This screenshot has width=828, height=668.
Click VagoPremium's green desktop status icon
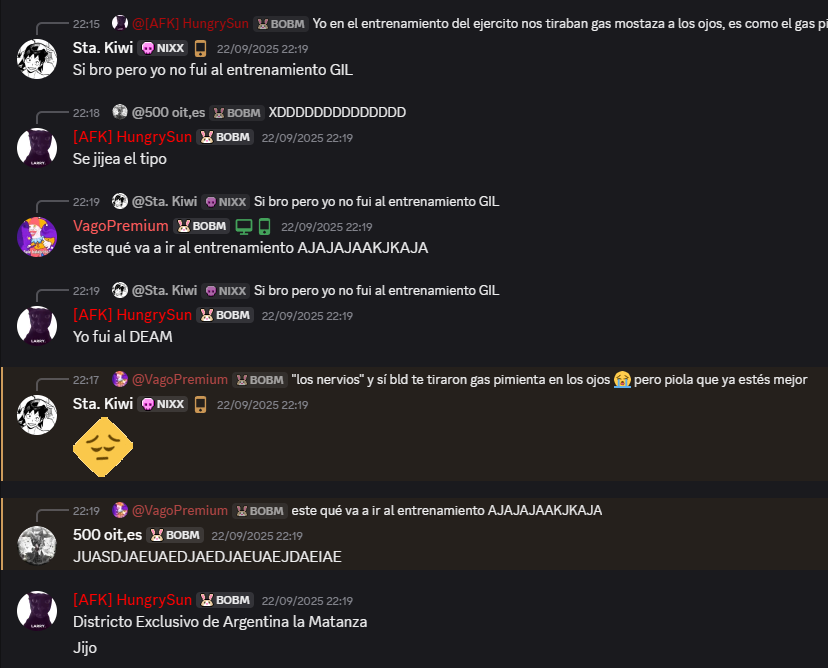(x=243, y=227)
